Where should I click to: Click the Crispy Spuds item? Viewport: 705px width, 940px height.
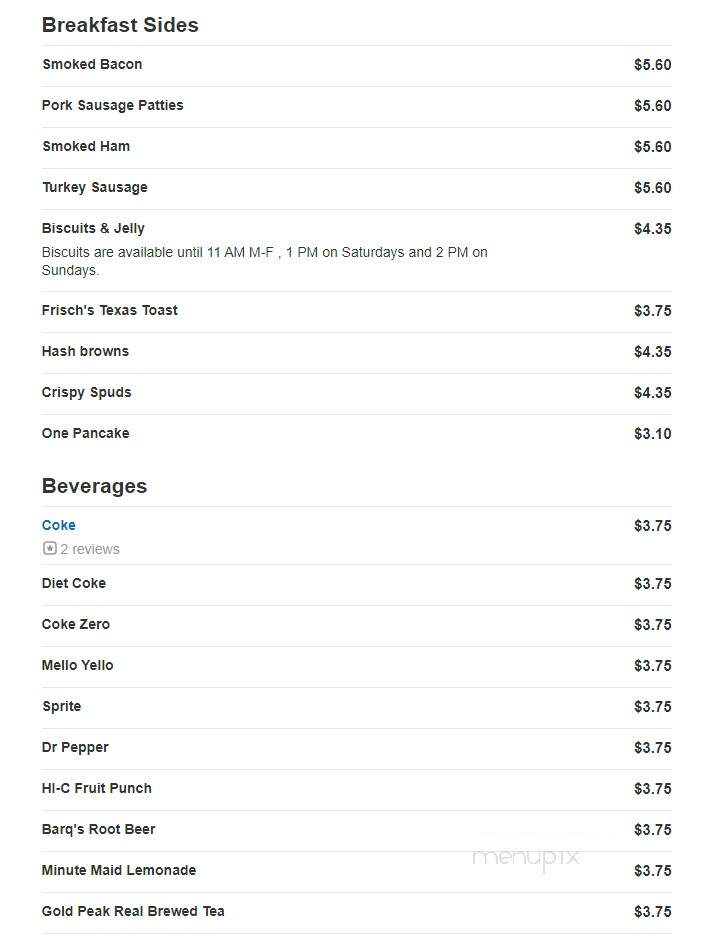click(x=86, y=393)
